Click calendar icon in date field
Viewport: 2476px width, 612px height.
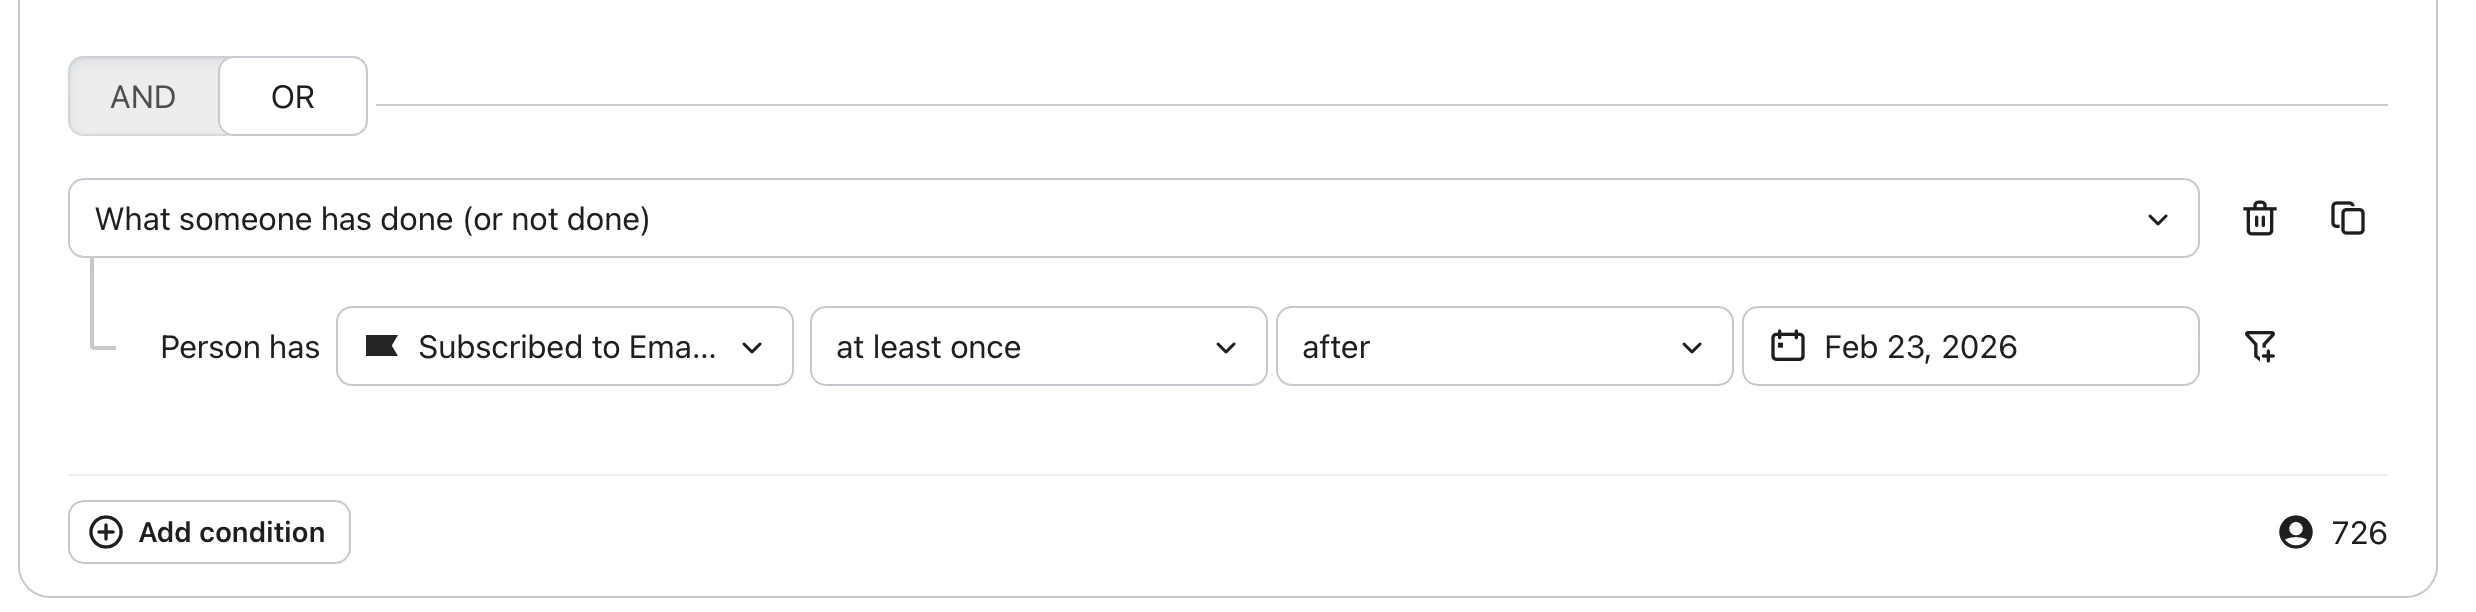point(1787,346)
